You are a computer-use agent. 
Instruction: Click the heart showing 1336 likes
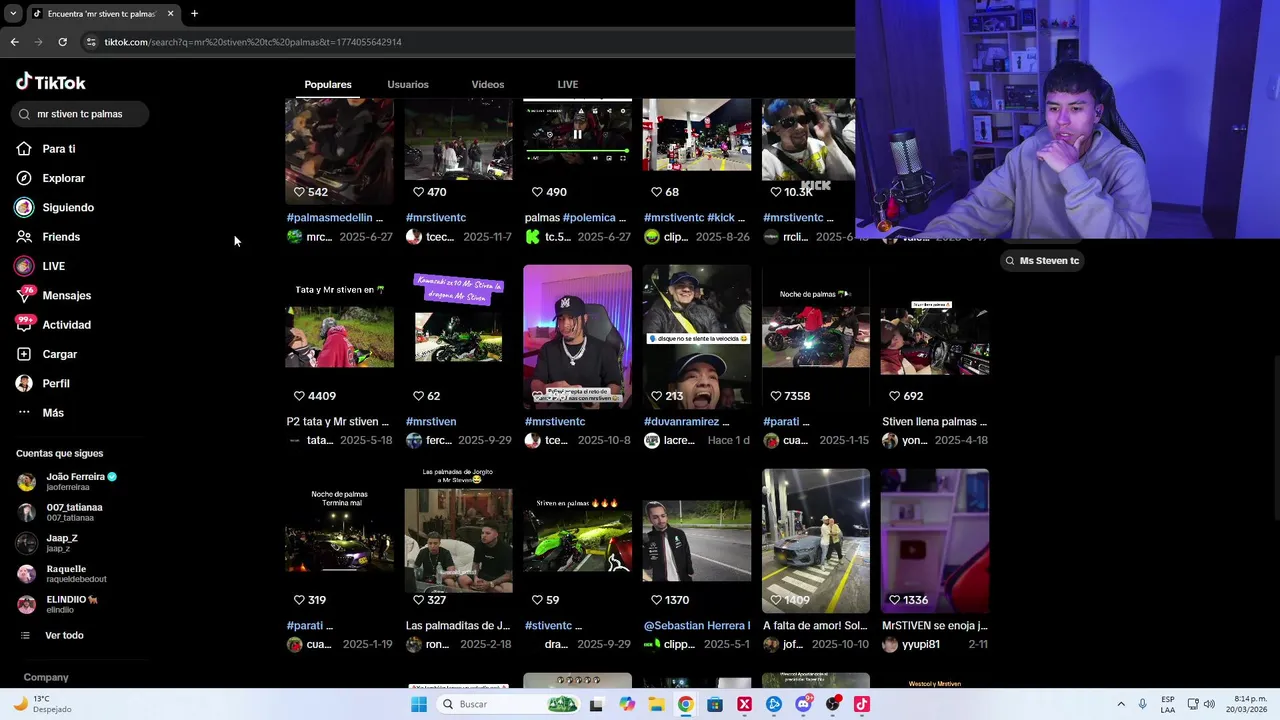point(894,600)
